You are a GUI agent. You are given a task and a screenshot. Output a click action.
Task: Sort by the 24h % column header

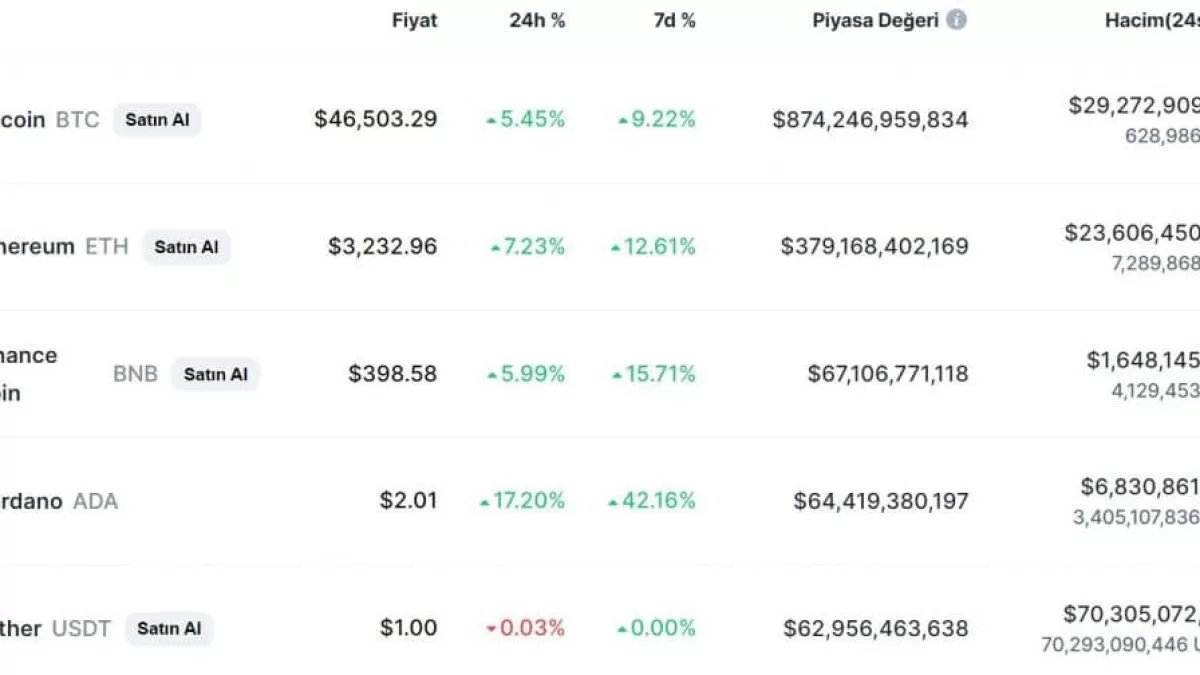tap(537, 20)
